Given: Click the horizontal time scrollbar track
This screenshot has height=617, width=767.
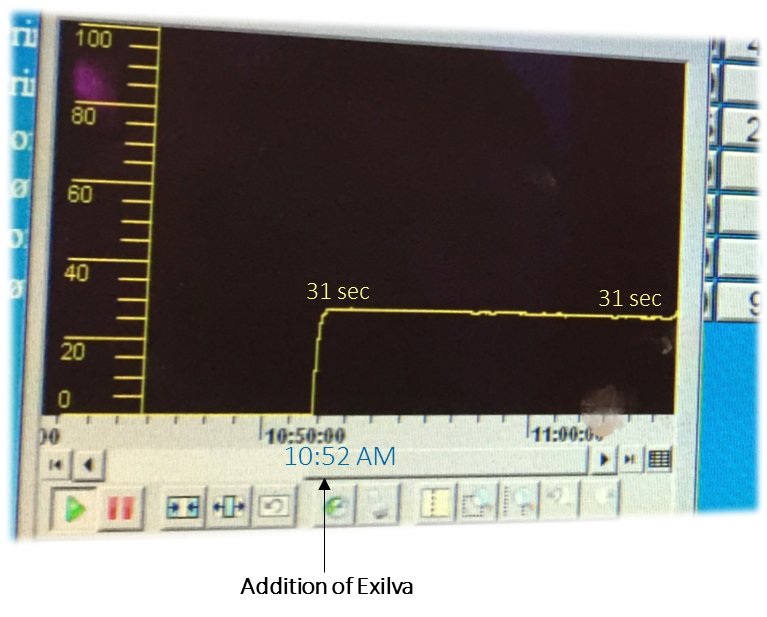Looking at the screenshot, I should (450, 461).
